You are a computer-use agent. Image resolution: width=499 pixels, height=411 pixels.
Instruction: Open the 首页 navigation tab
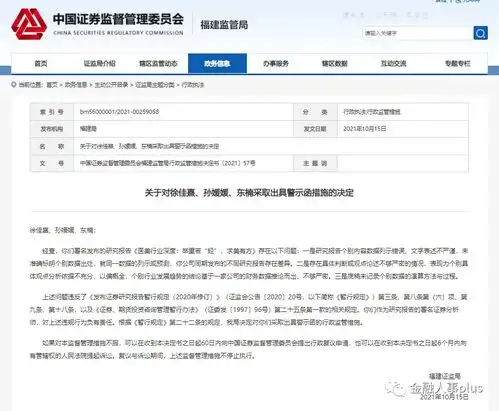[41, 63]
